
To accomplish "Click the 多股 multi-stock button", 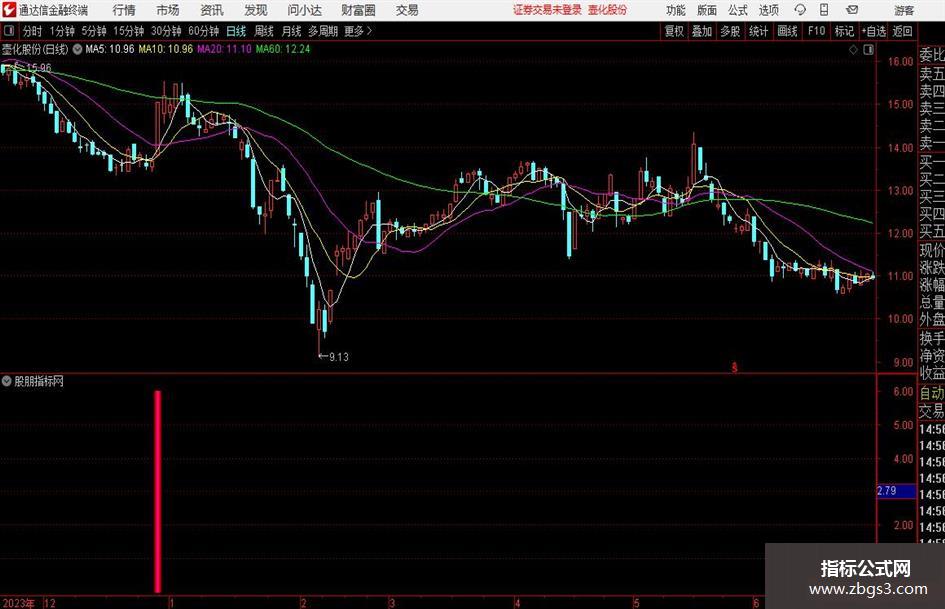I will click(730, 31).
